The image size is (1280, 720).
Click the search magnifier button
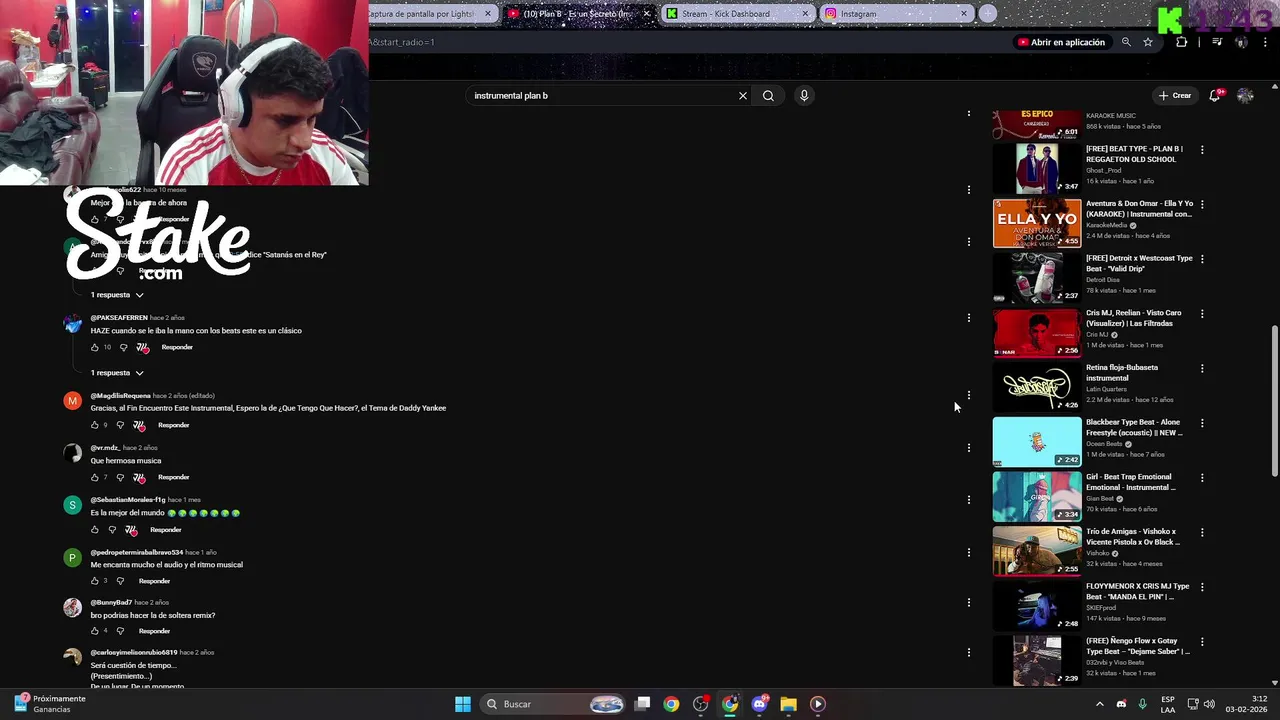coord(768,96)
